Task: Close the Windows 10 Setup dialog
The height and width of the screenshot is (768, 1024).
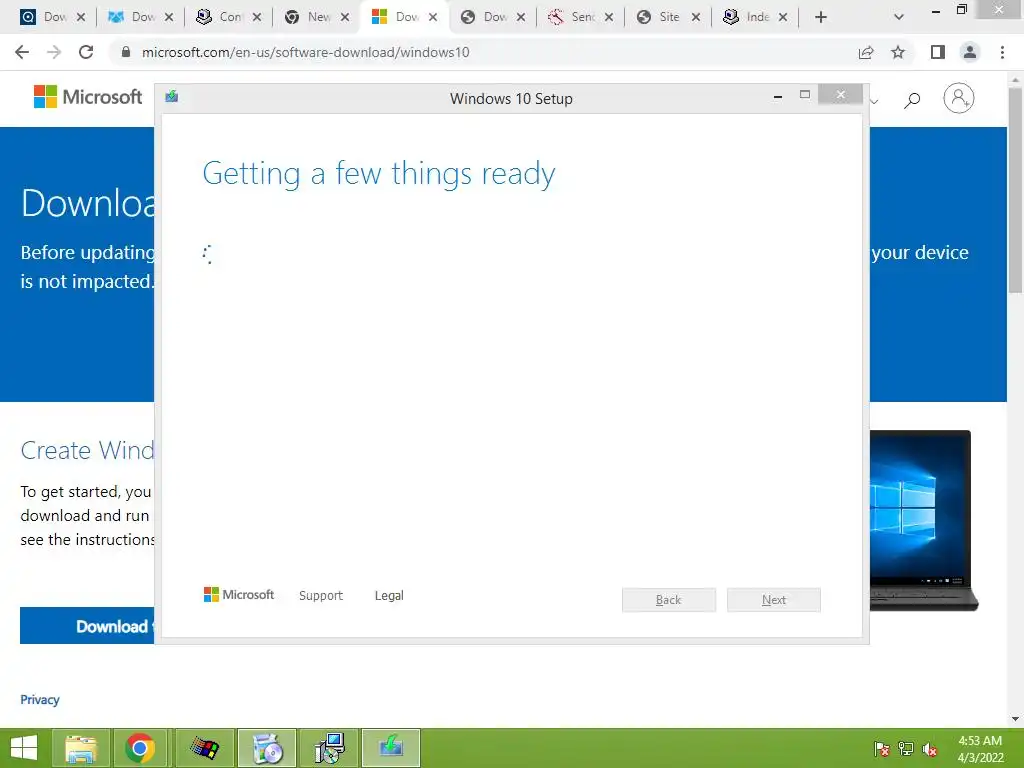Action: 840,95
